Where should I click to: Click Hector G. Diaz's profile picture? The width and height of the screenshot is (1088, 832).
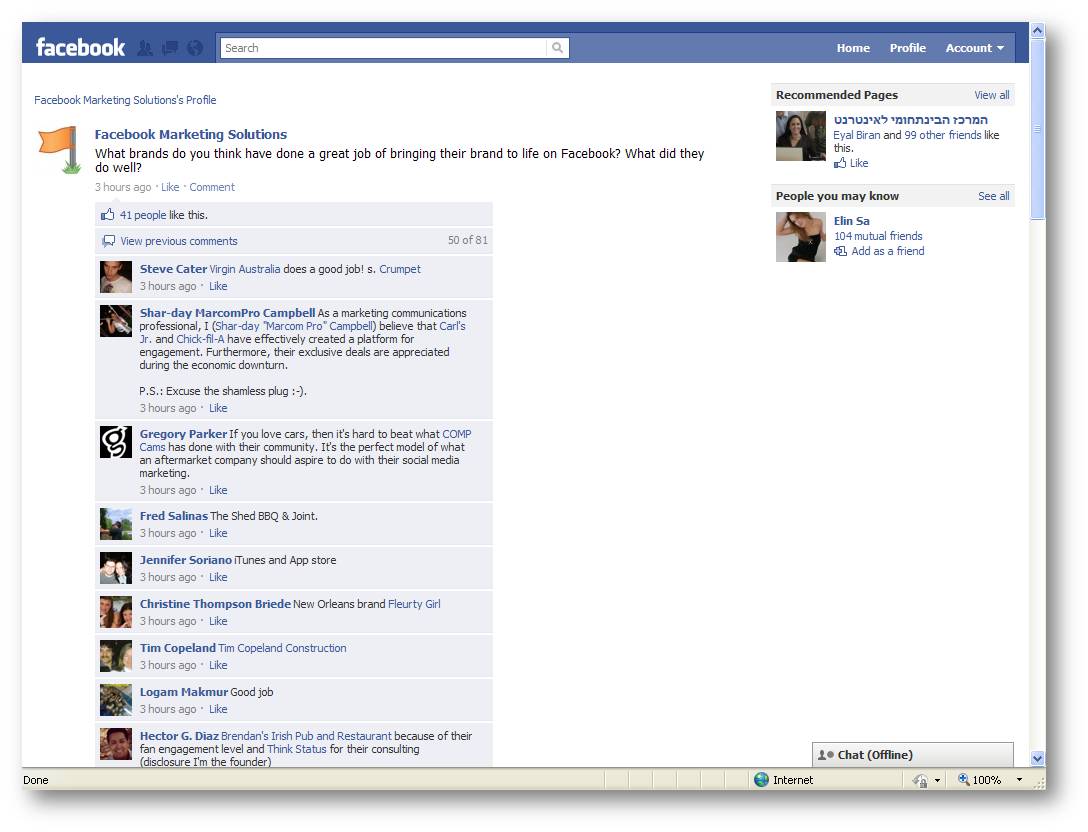(x=116, y=744)
